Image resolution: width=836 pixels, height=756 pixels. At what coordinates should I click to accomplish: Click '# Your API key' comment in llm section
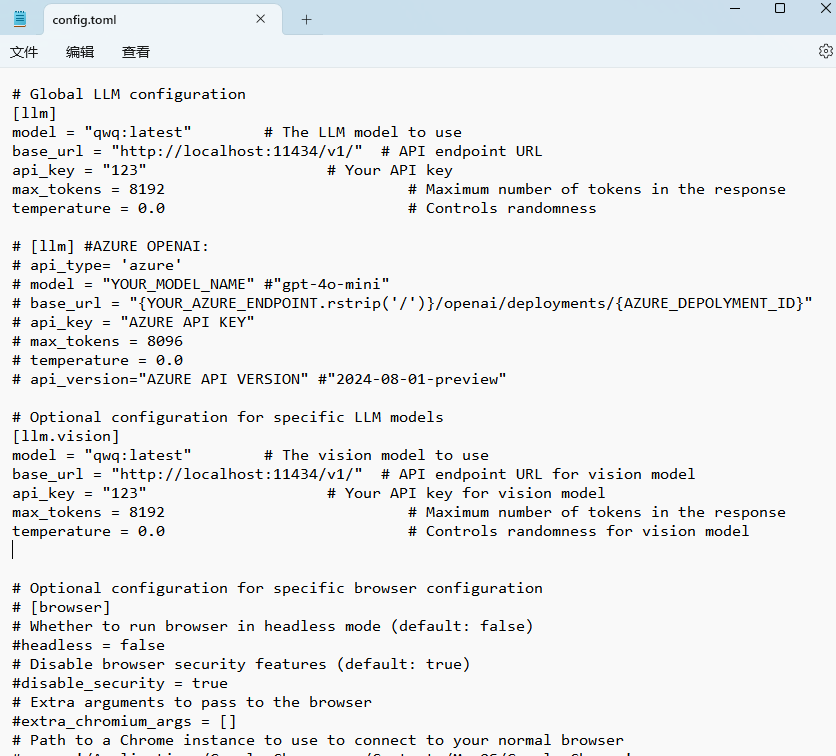390,170
